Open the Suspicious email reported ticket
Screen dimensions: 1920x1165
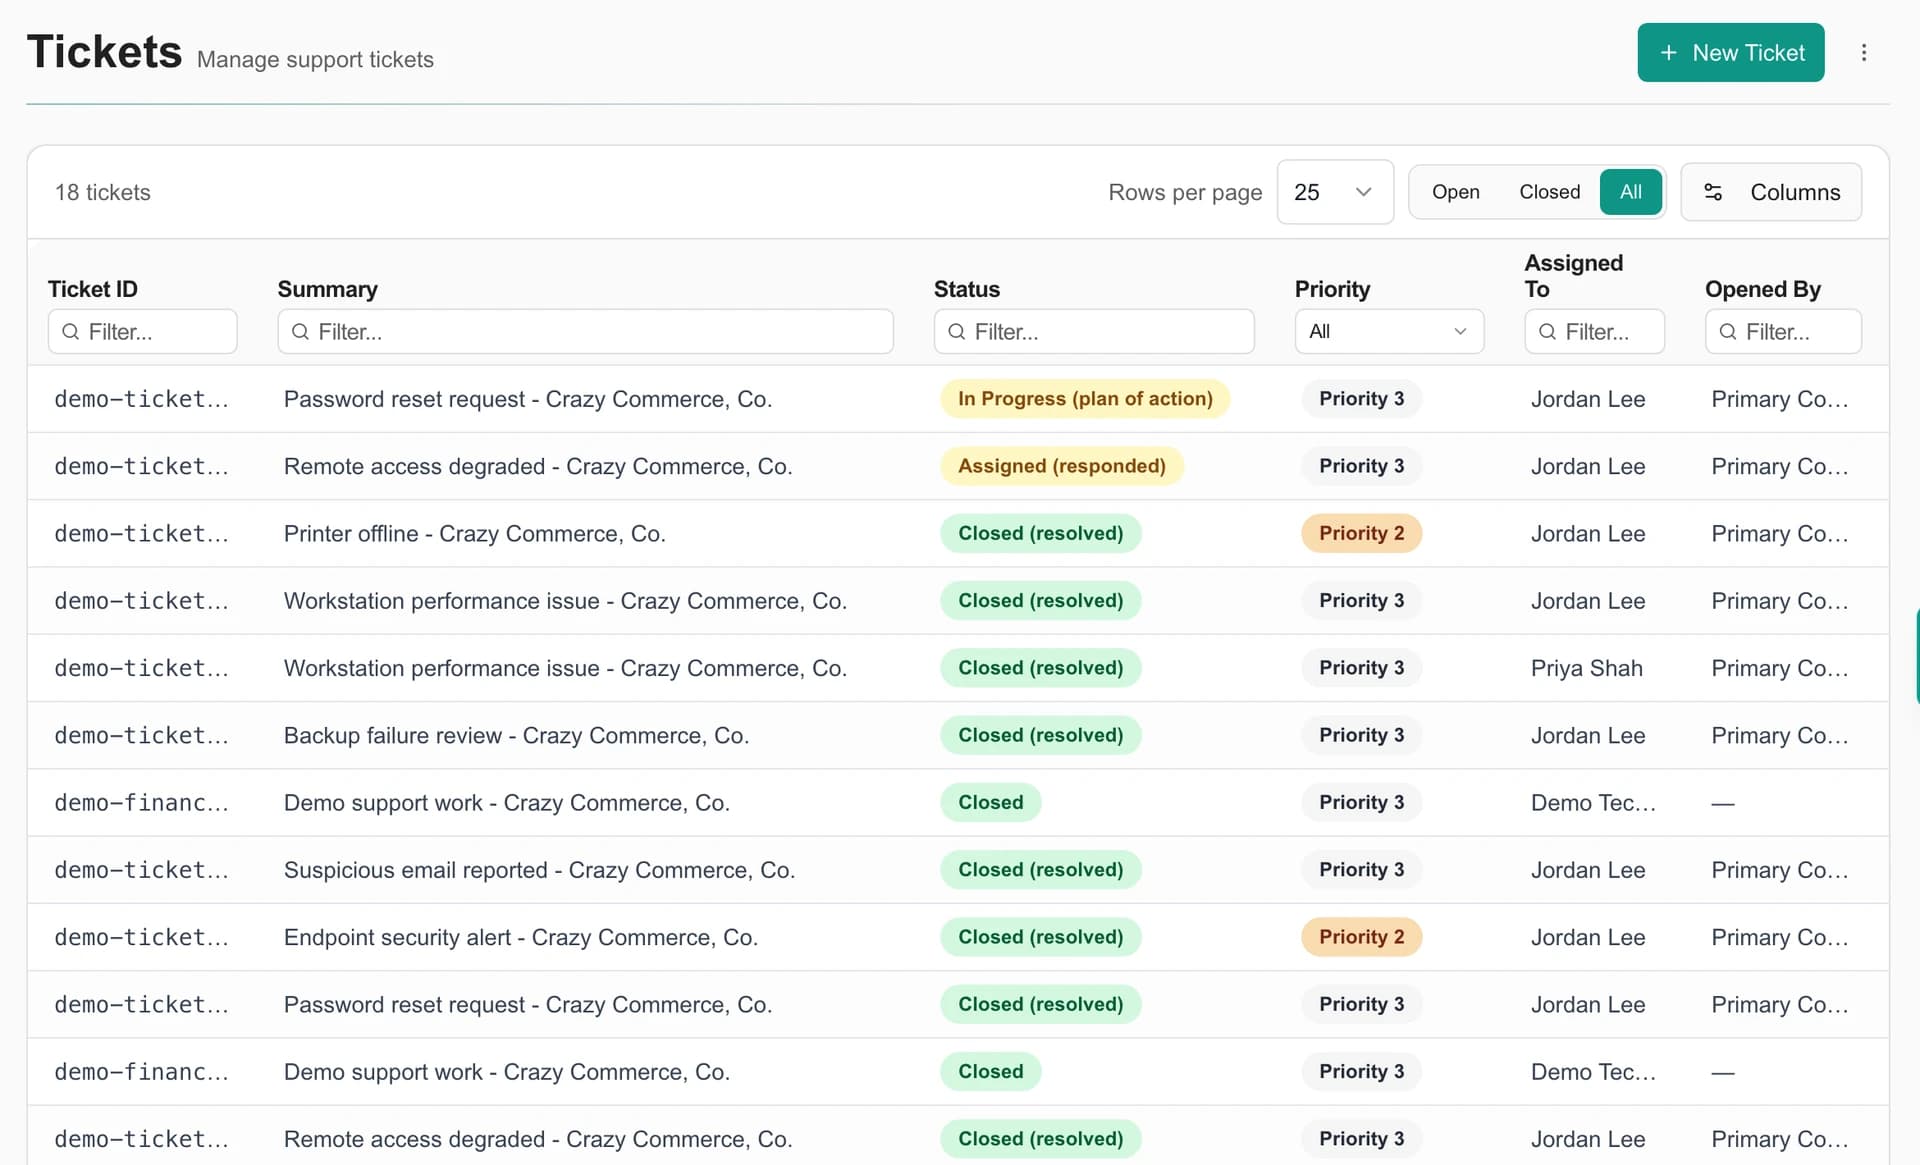540,870
